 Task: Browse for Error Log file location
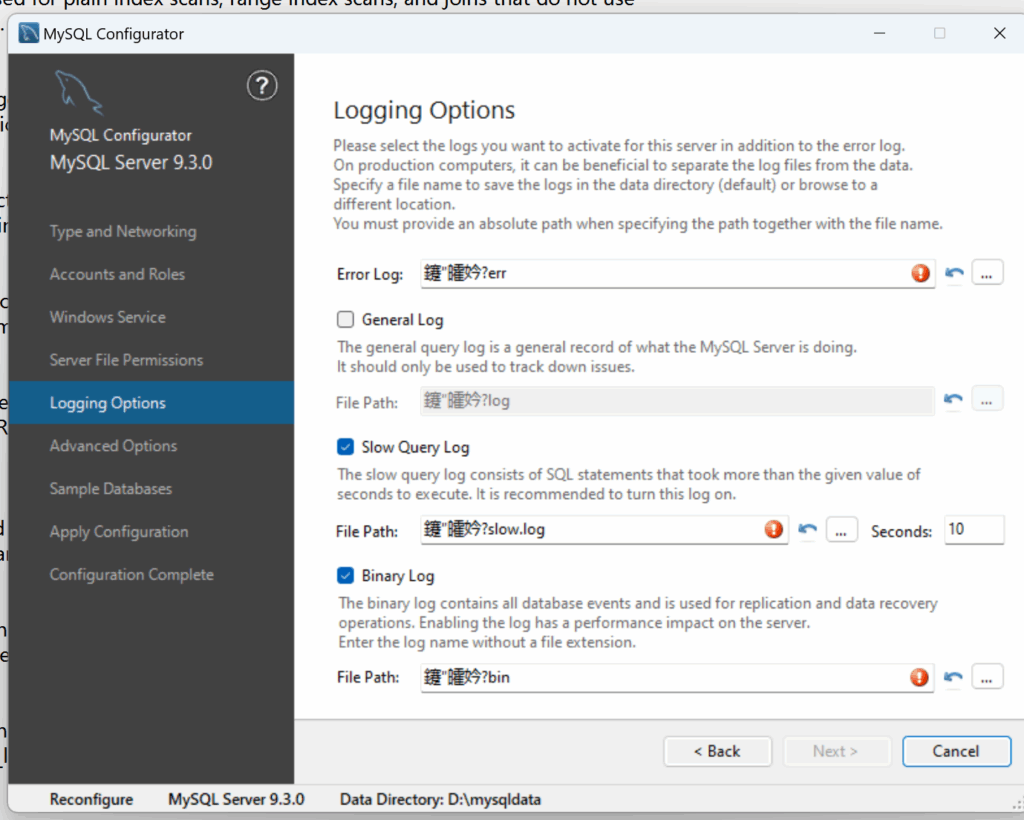pos(986,273)
